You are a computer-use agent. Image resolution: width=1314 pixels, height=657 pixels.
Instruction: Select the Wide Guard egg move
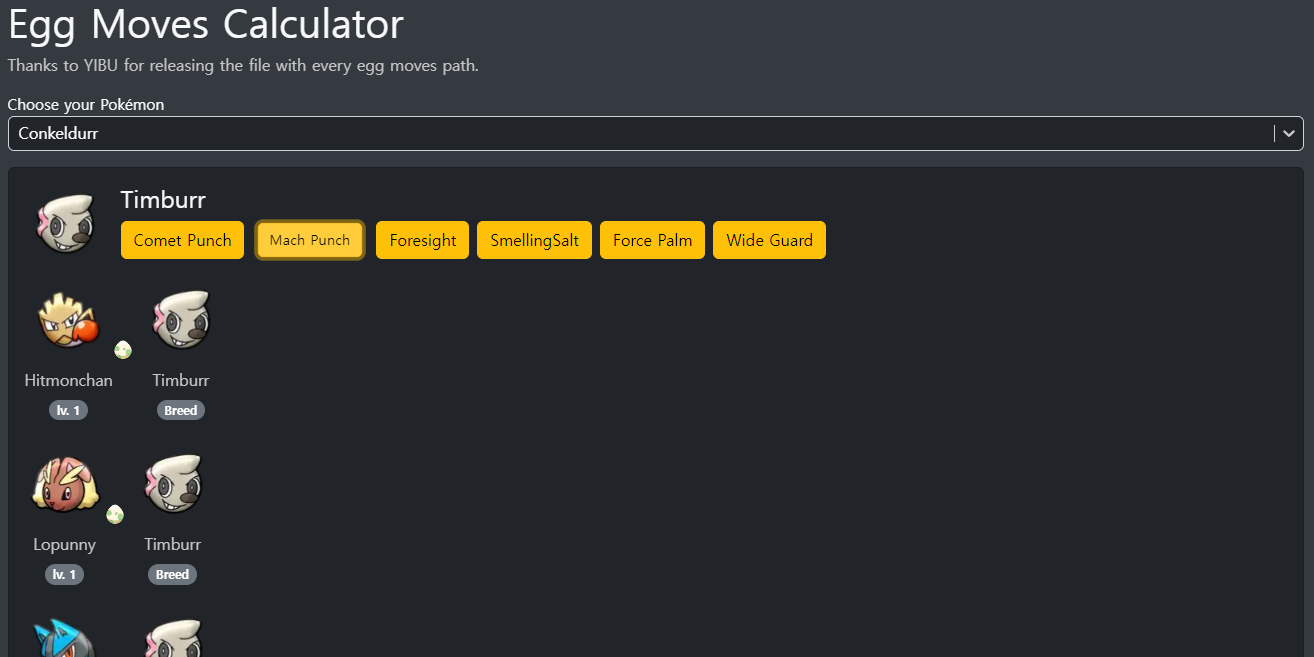[769, 240]
